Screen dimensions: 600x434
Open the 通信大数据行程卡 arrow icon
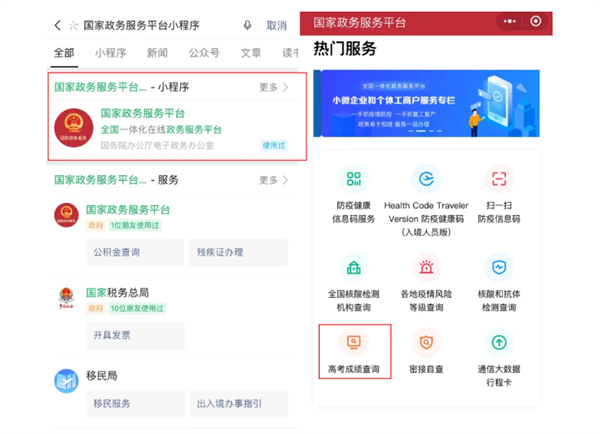[x=499, y=342]
